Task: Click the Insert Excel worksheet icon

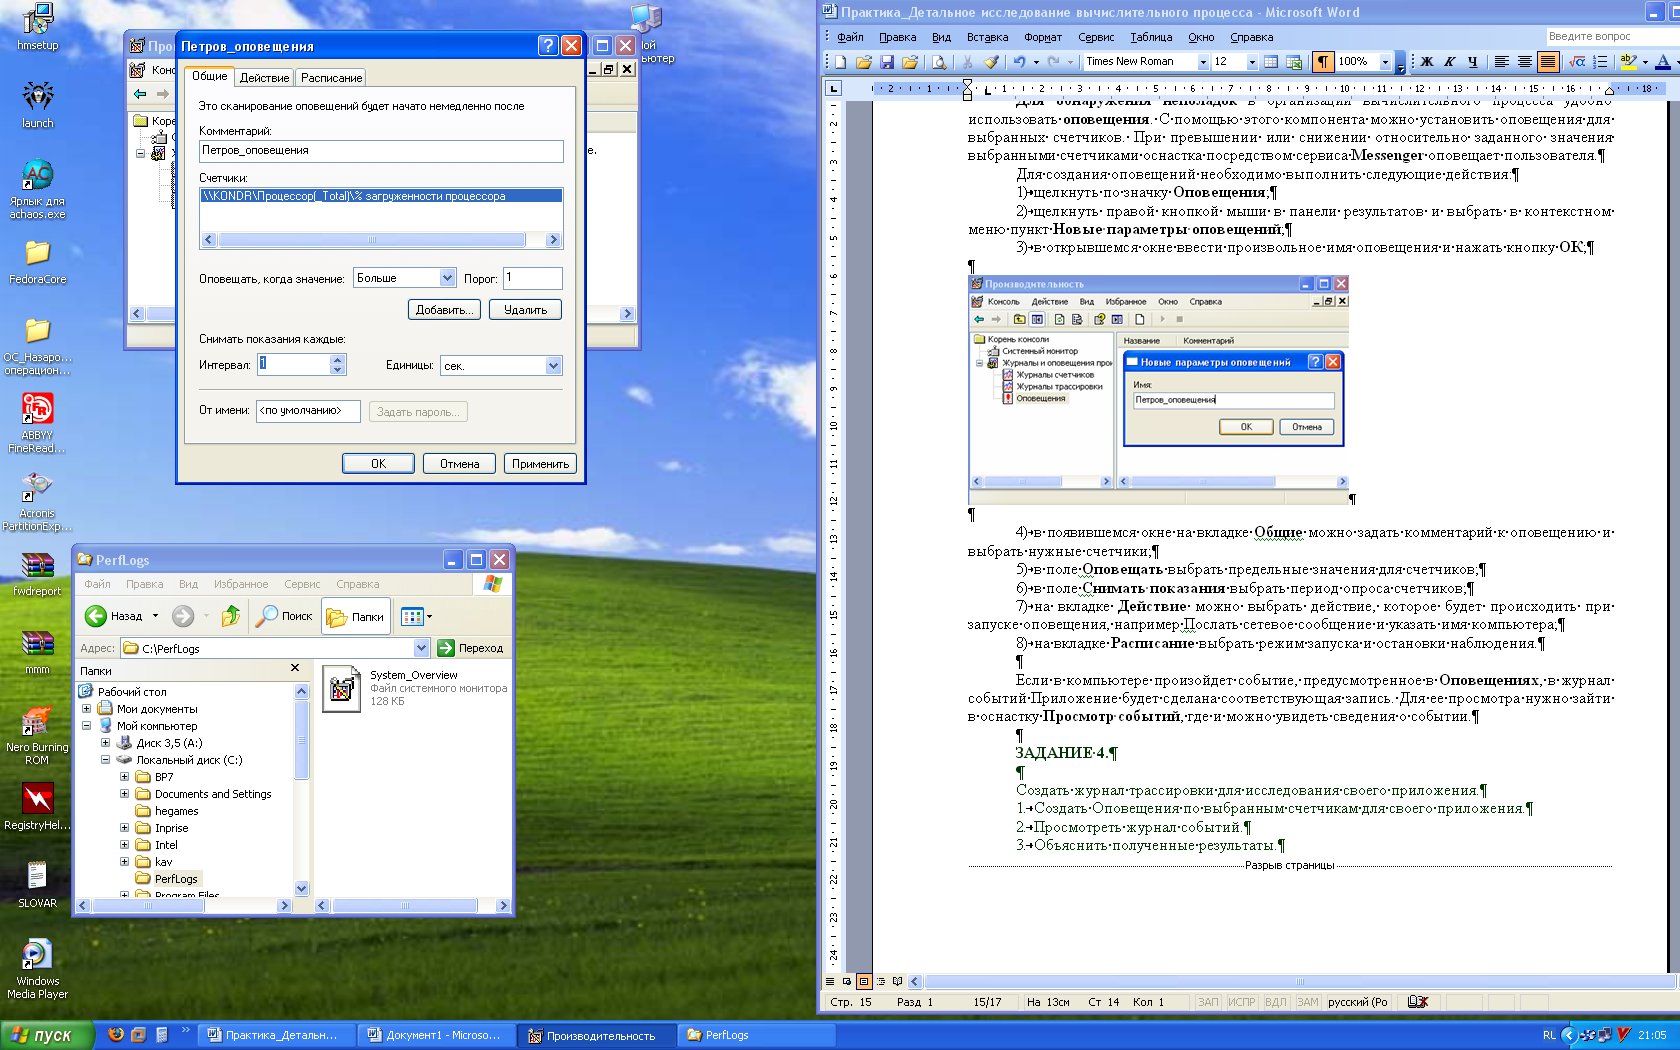Action: point(1294,62)
